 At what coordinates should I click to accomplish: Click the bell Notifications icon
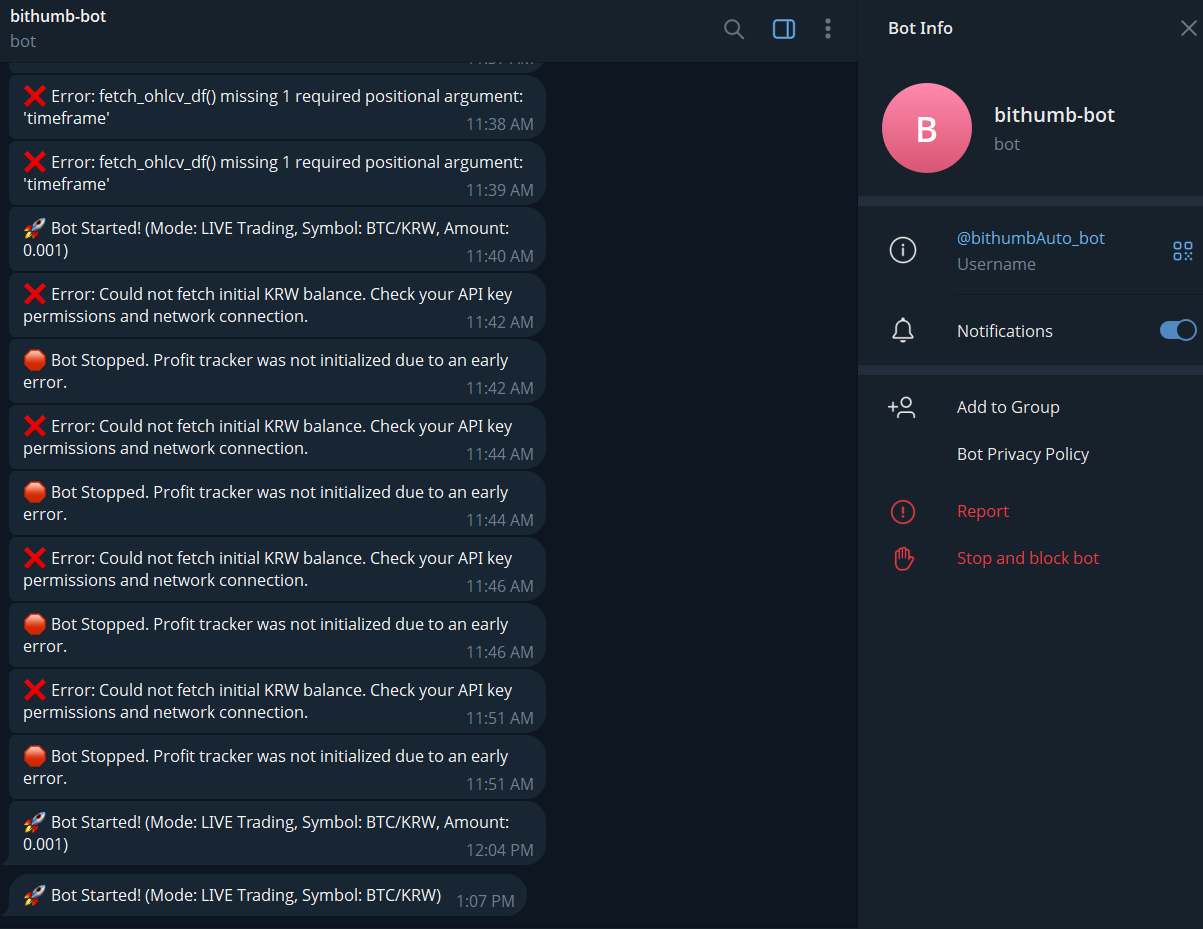pyautogui.click(x=903, y=331)
